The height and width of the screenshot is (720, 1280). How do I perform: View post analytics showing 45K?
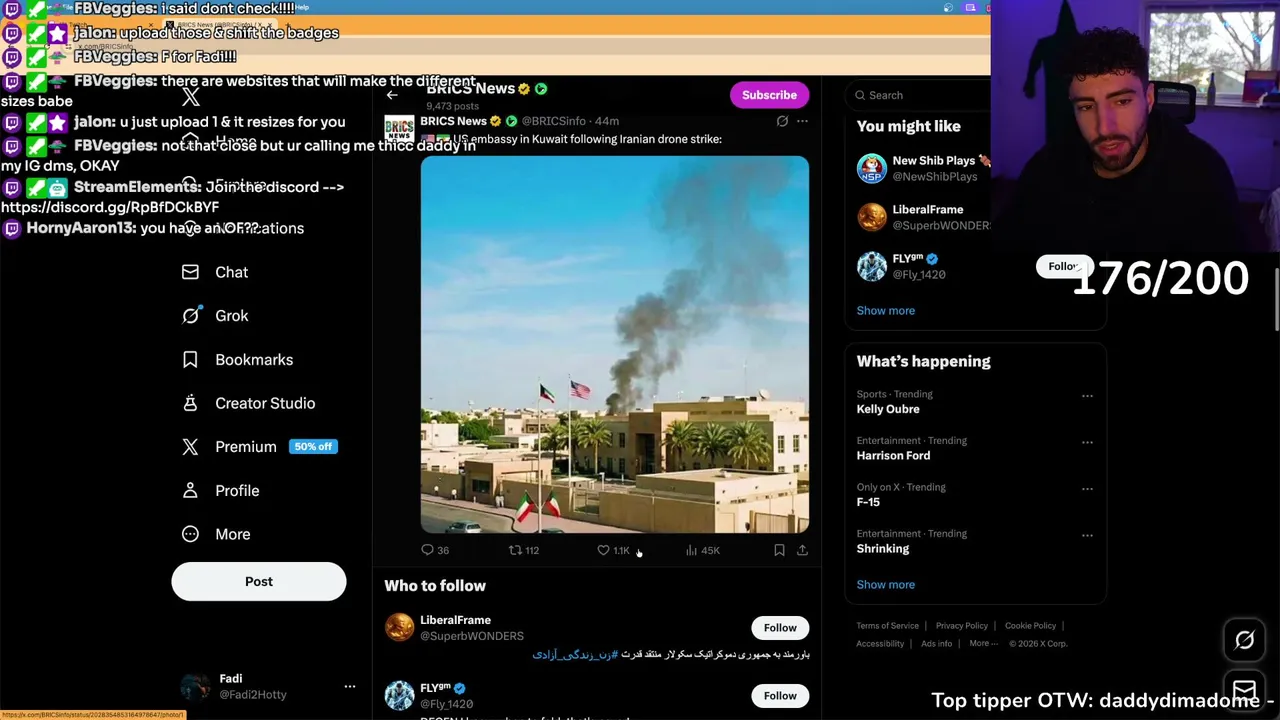tap(702, 550)
